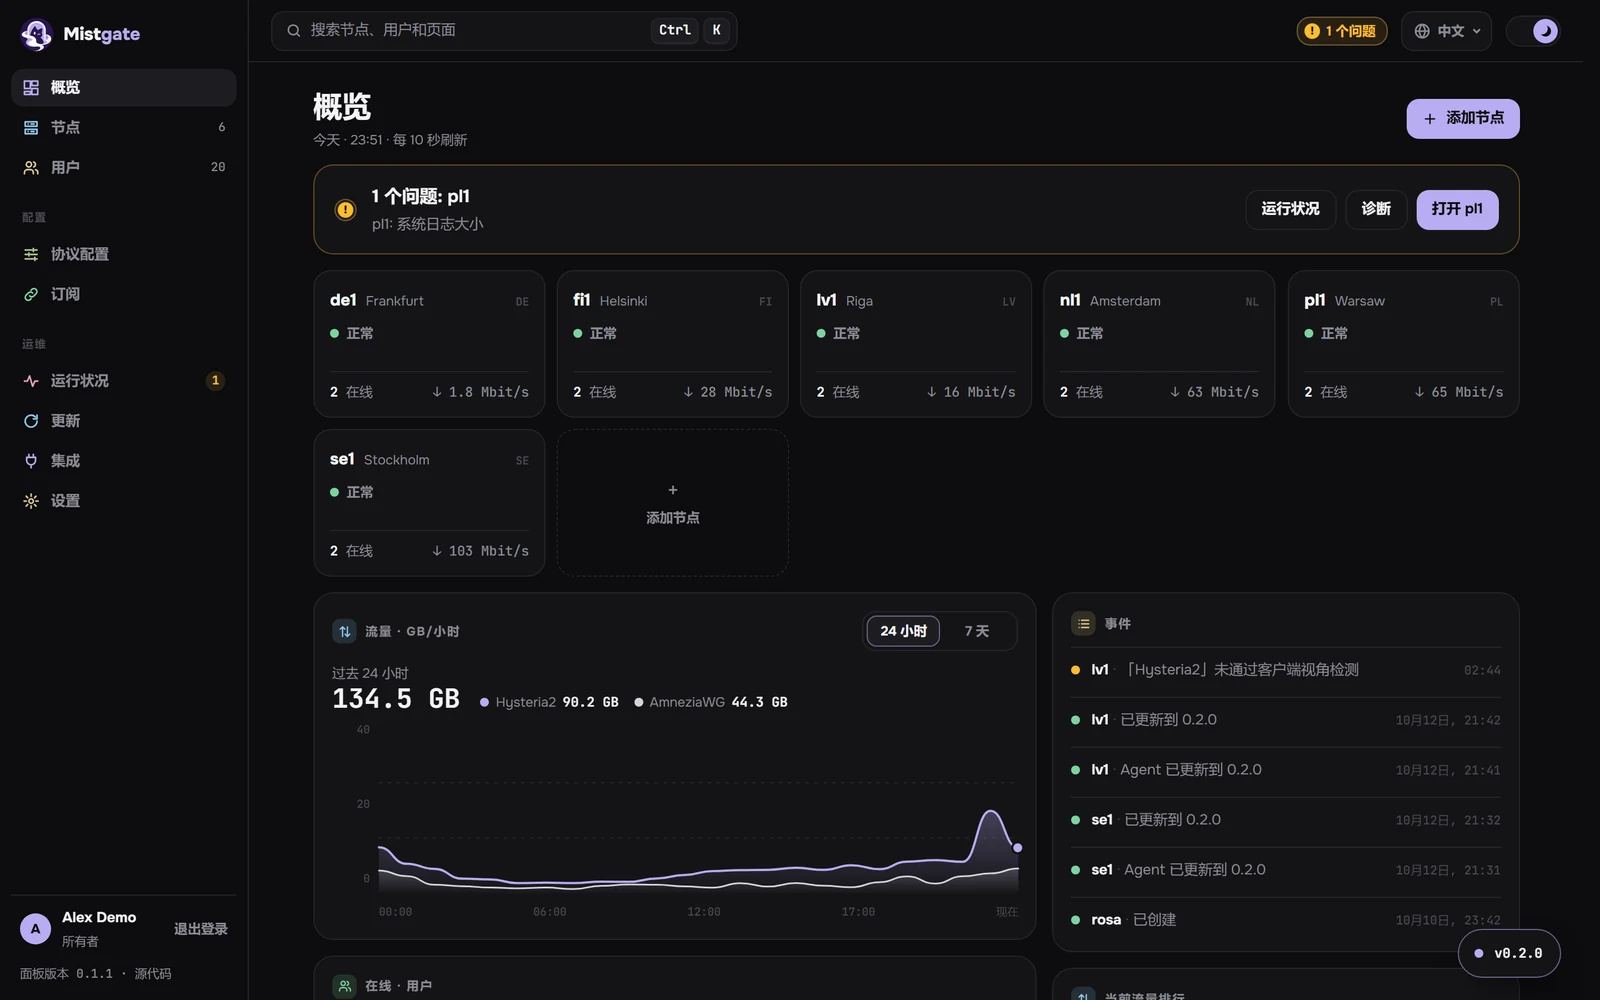The height and width of the screenshot is (1000, 1600).
Task: Open the 源代码 source code link
Action: 153,974
